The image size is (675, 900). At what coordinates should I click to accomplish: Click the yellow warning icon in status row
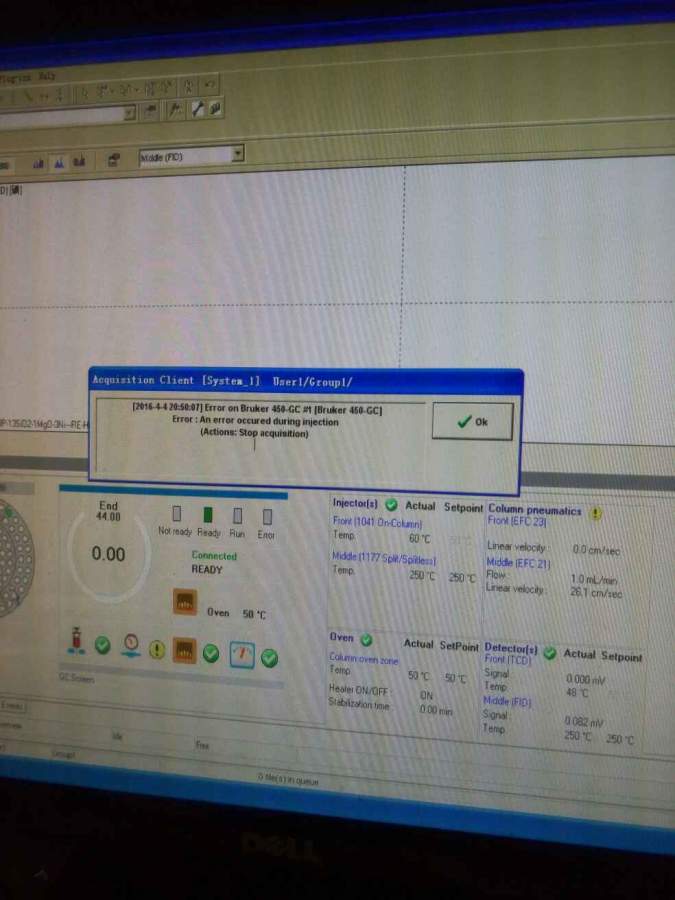coord(157,649)
